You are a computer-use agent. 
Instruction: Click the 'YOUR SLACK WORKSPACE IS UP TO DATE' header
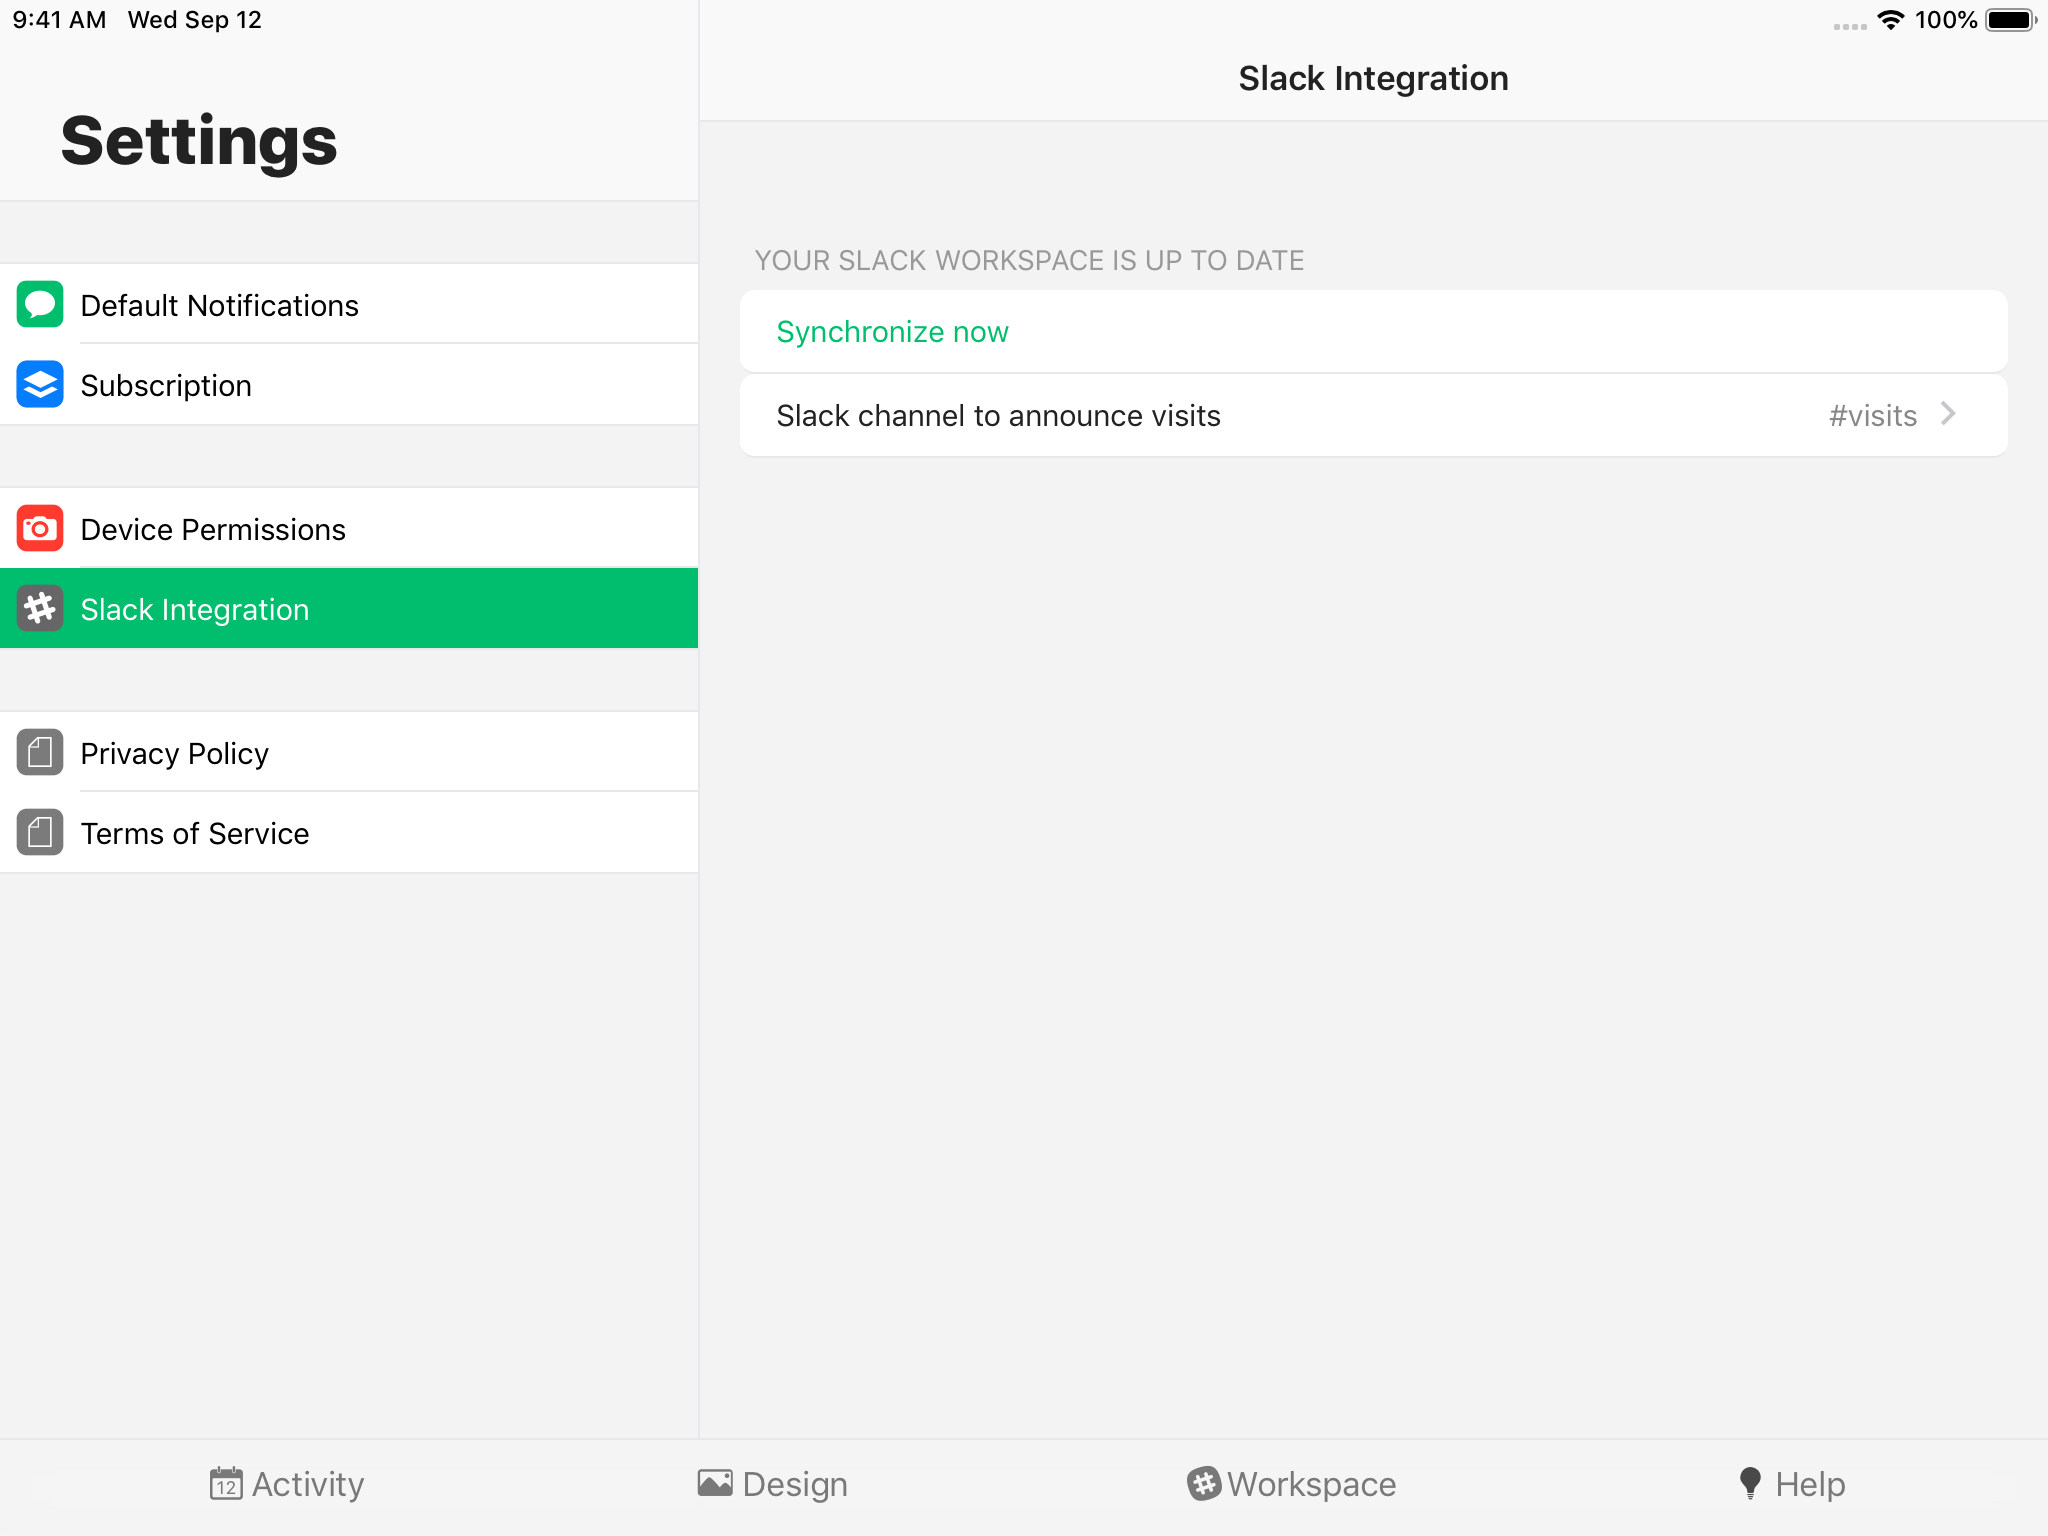(x=1029, y=260)
